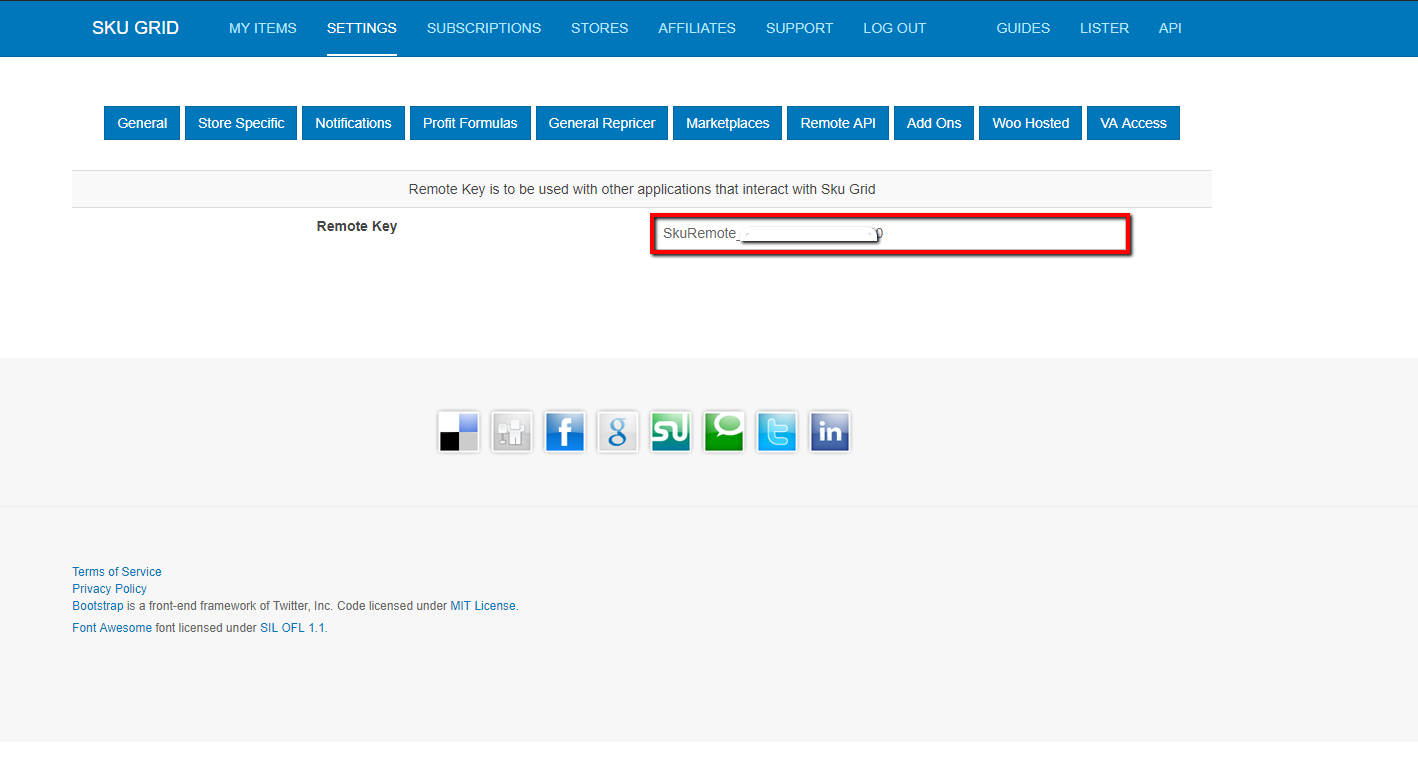Share on StumbleUpon icon
The width and height of the screenshot is (1418, 760).
click(671, 432)
